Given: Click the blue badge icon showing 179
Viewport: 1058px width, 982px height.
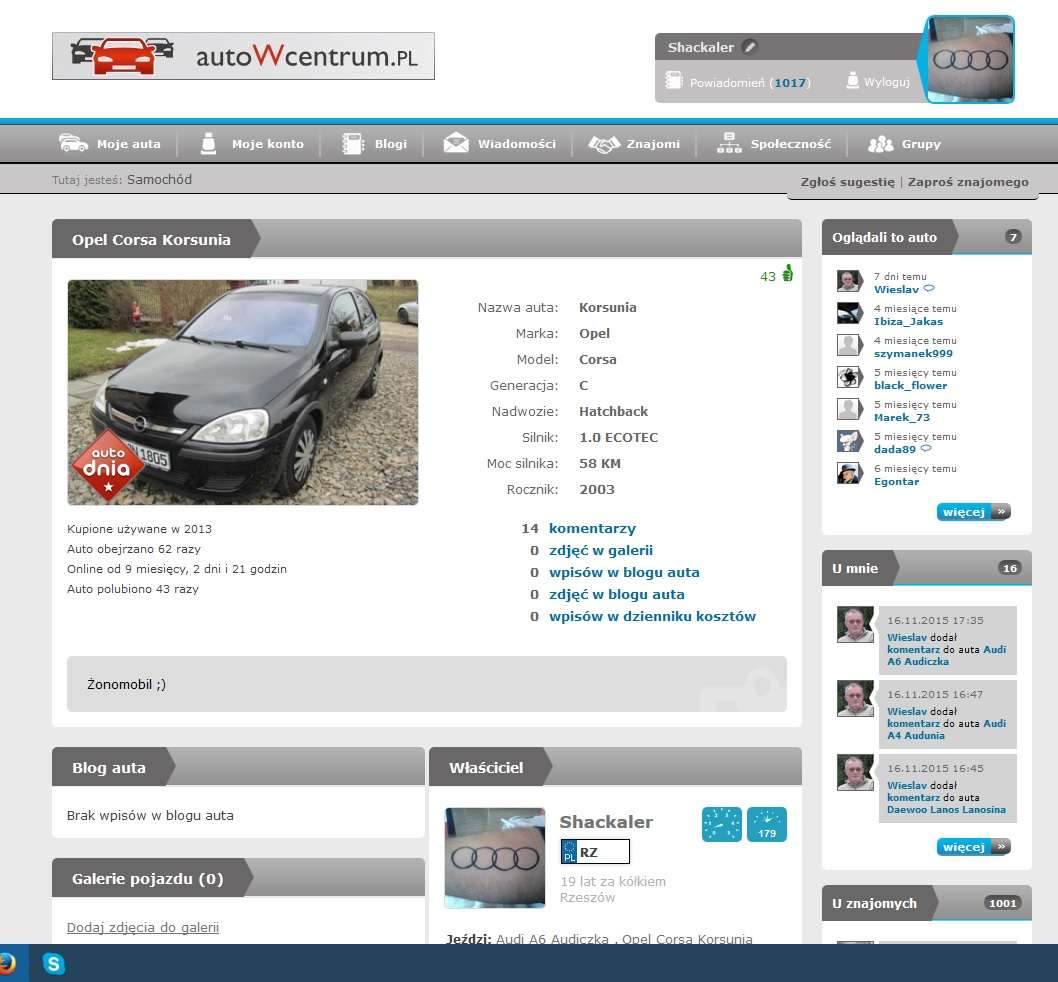Looking at the screenshot, I should coord(767,824).
